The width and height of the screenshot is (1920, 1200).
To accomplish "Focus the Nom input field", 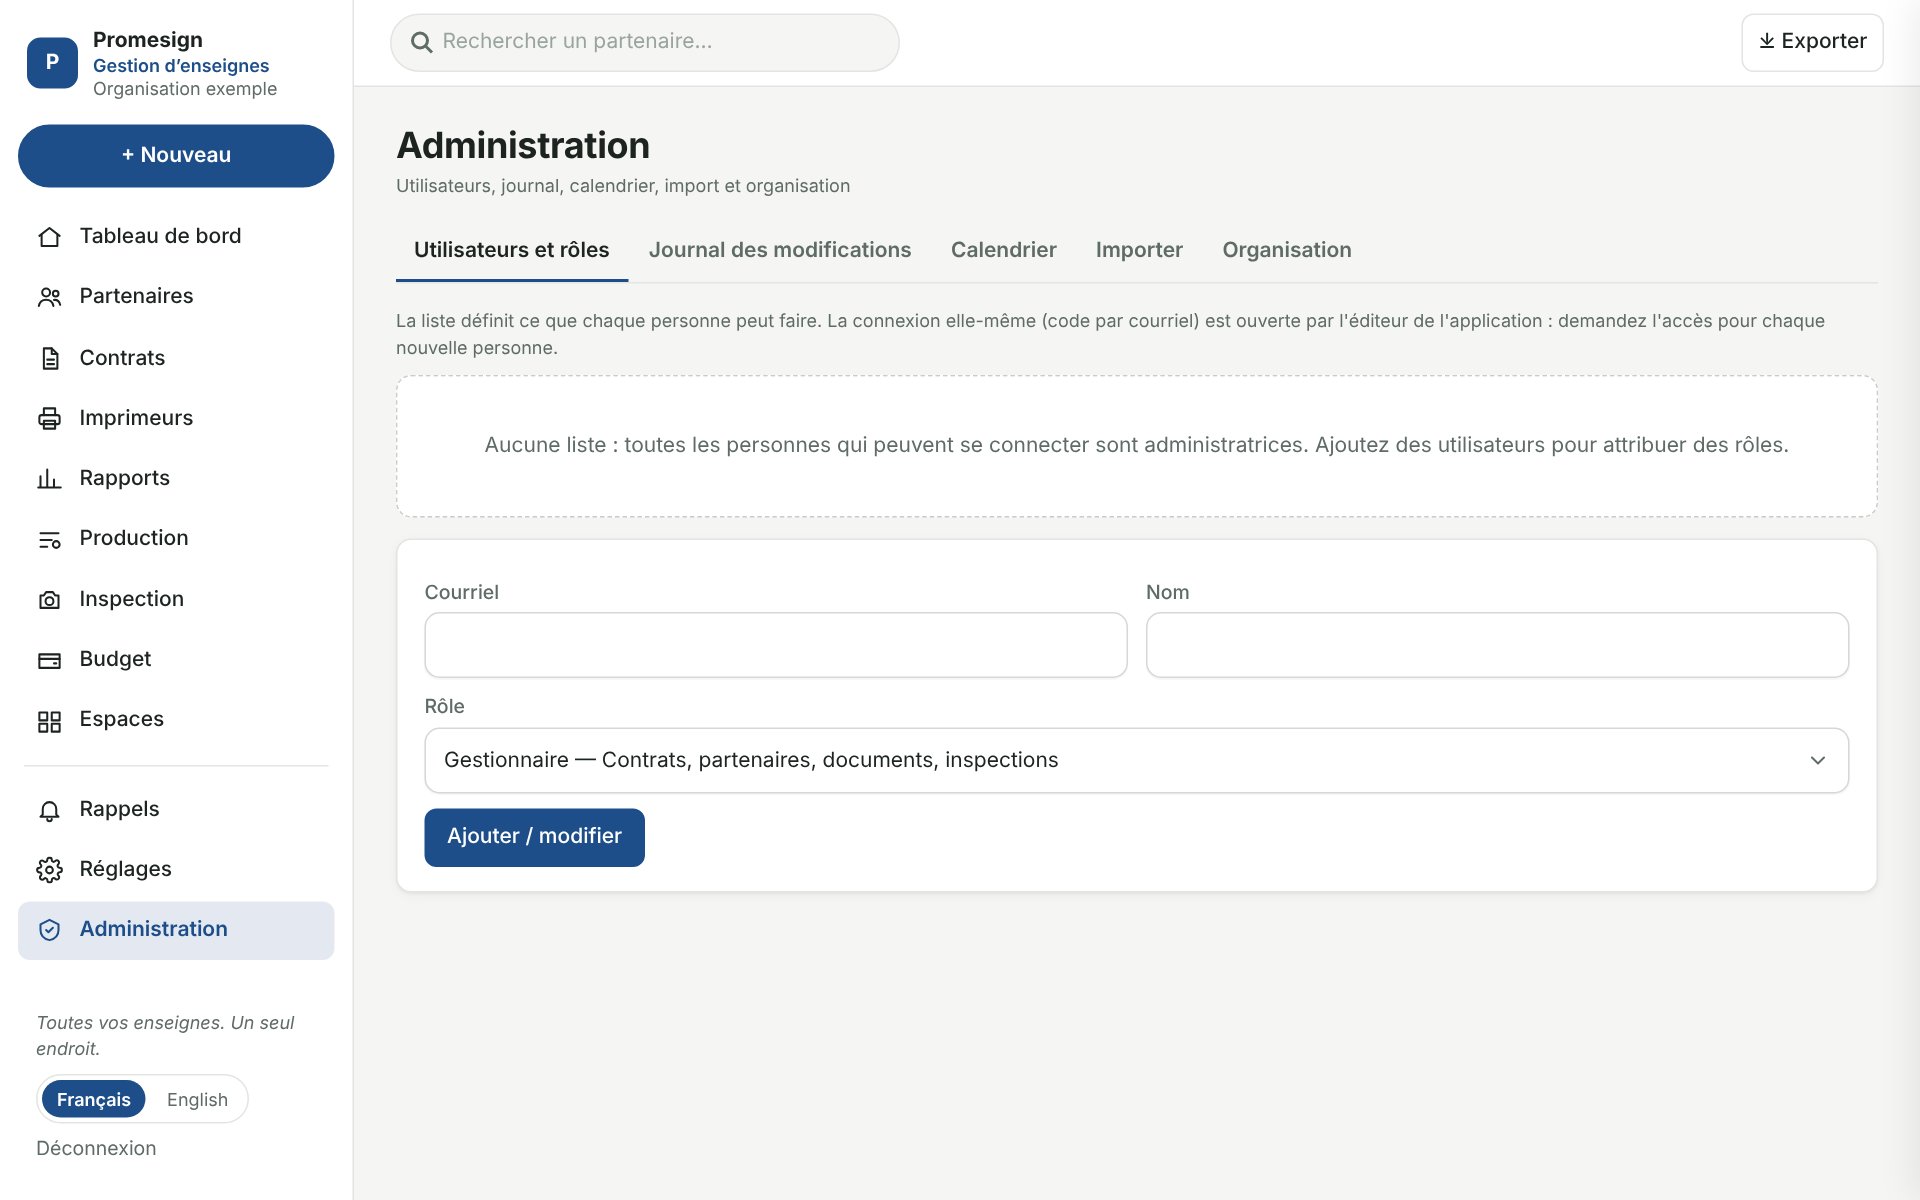I will click(x=1497, y=645).
